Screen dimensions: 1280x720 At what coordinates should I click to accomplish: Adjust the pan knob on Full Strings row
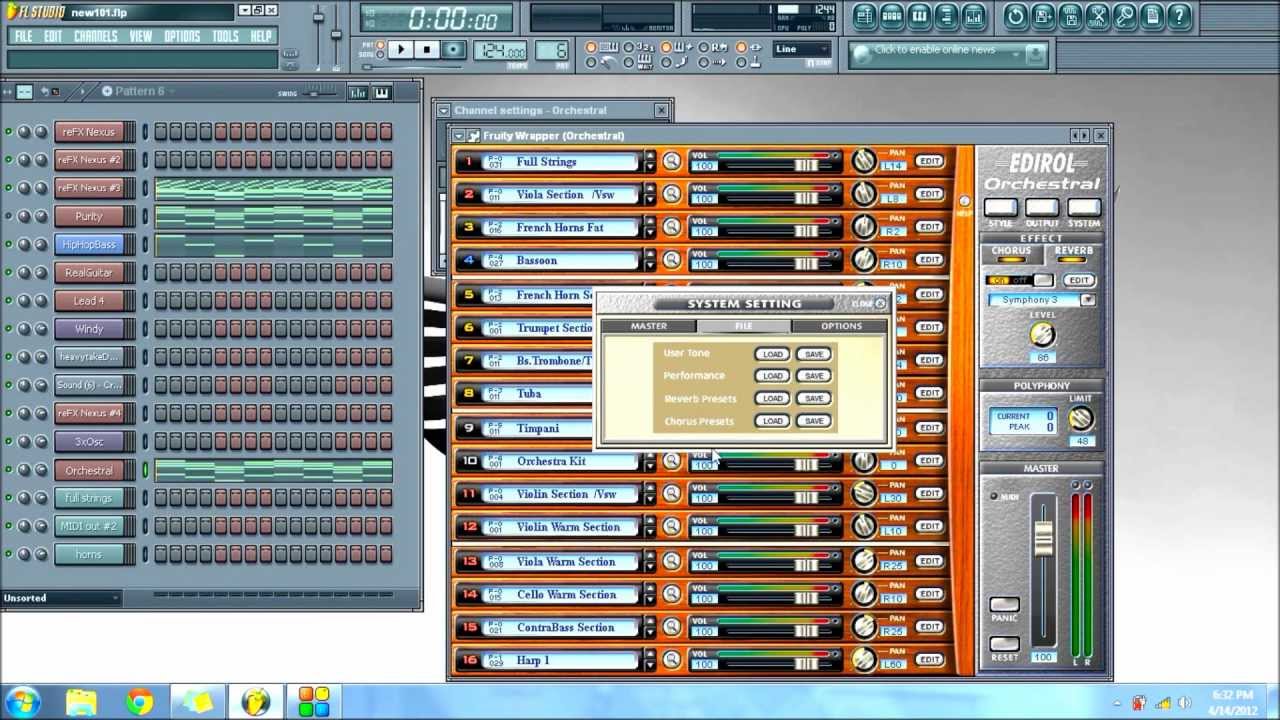[864, 161]
